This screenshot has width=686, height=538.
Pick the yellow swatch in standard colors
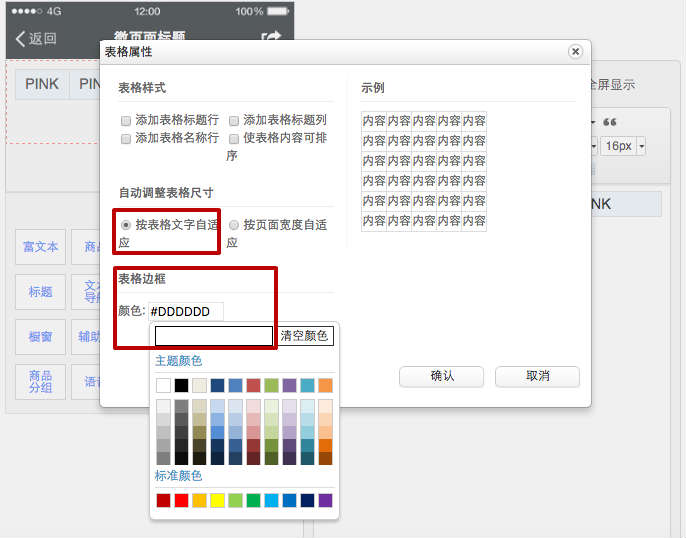pos(217,500)
